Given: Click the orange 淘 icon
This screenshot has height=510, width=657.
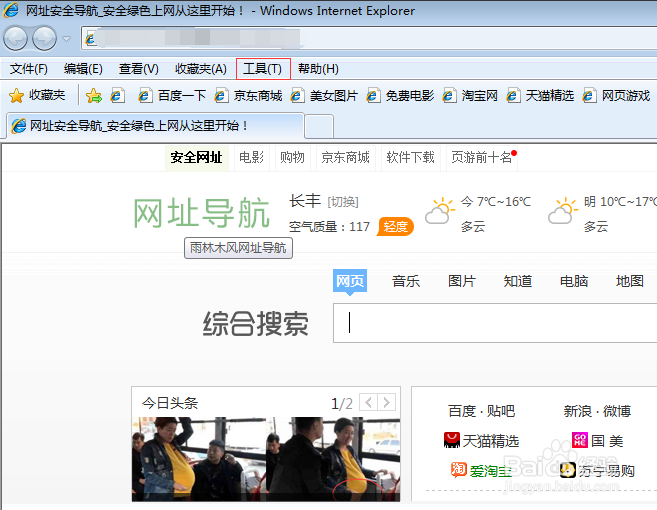Looking at the screenshot, I should coord(459,470).
